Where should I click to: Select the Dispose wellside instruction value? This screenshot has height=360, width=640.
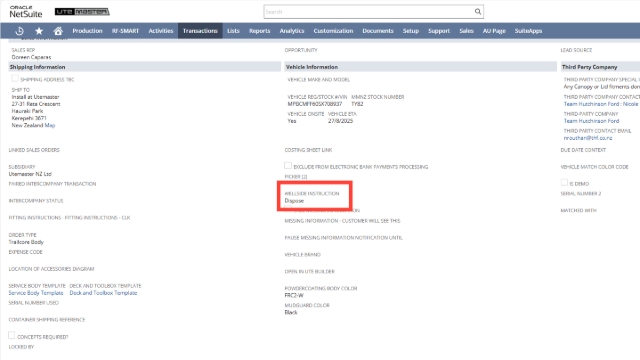tap(294, 201)
